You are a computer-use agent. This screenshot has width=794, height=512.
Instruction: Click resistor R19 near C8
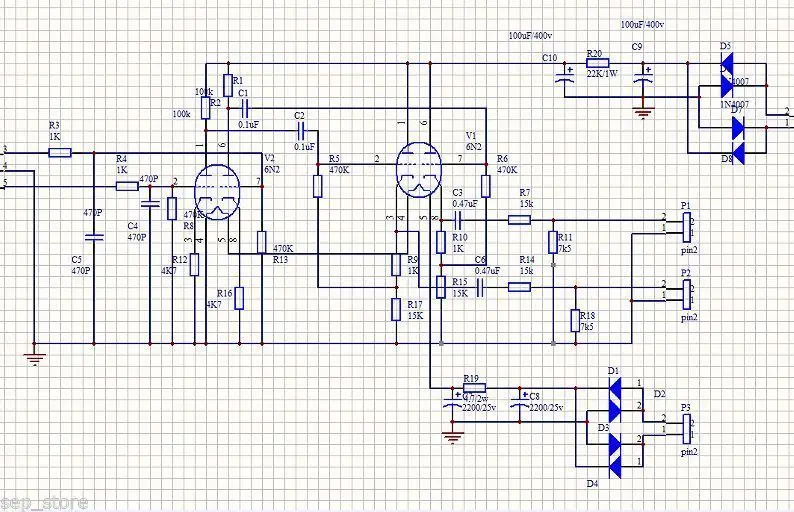coord(474,388)
